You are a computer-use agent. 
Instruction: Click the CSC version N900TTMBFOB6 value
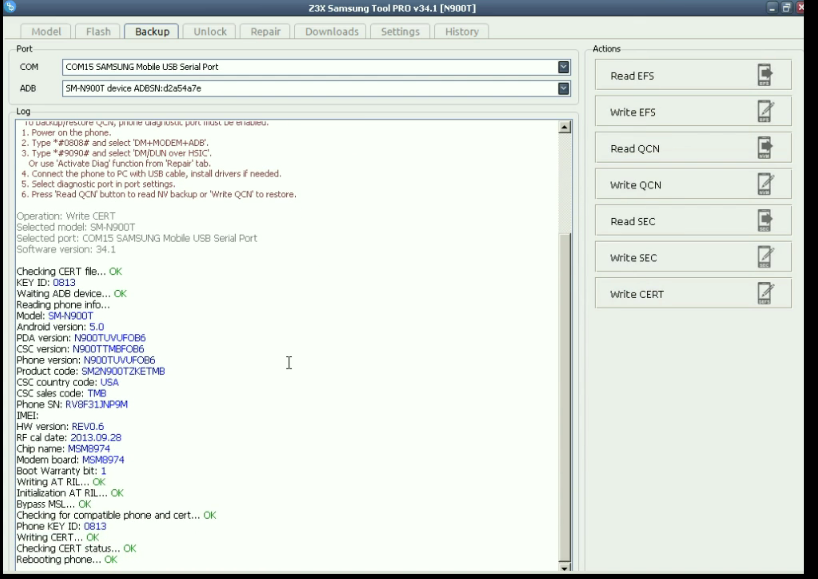108,349
